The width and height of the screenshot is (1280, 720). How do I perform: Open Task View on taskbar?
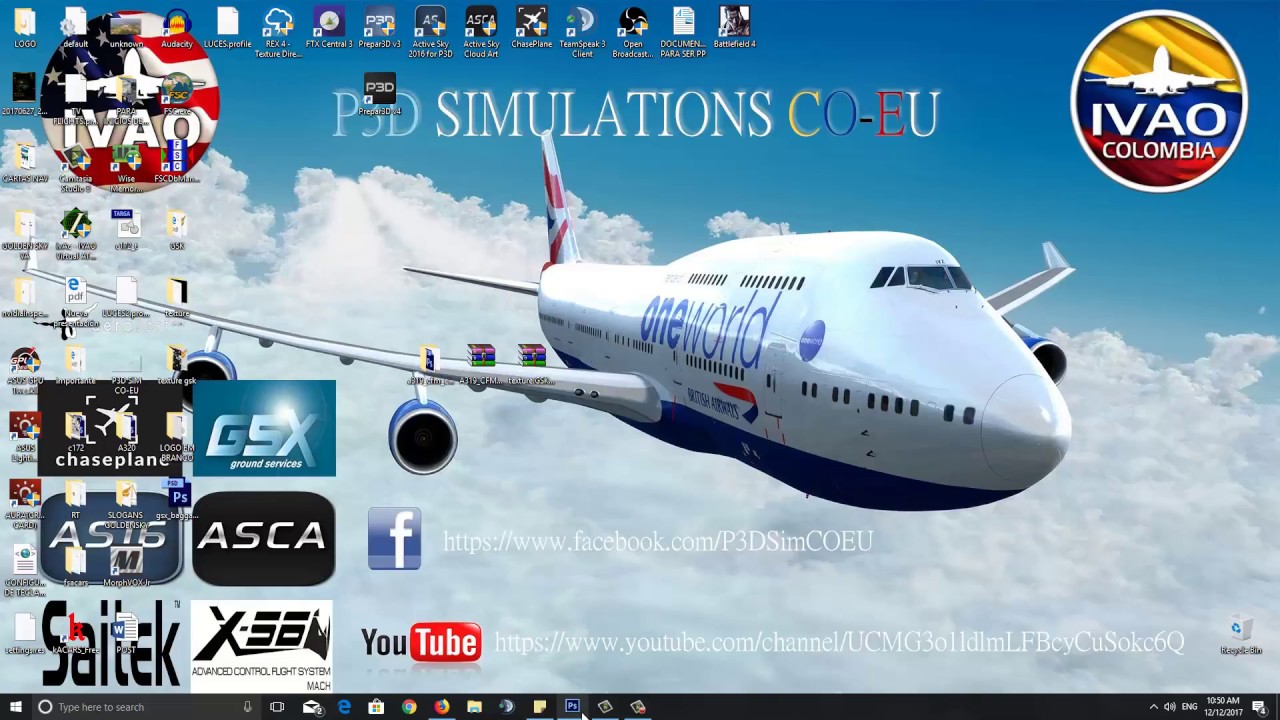tap(277, 707)
